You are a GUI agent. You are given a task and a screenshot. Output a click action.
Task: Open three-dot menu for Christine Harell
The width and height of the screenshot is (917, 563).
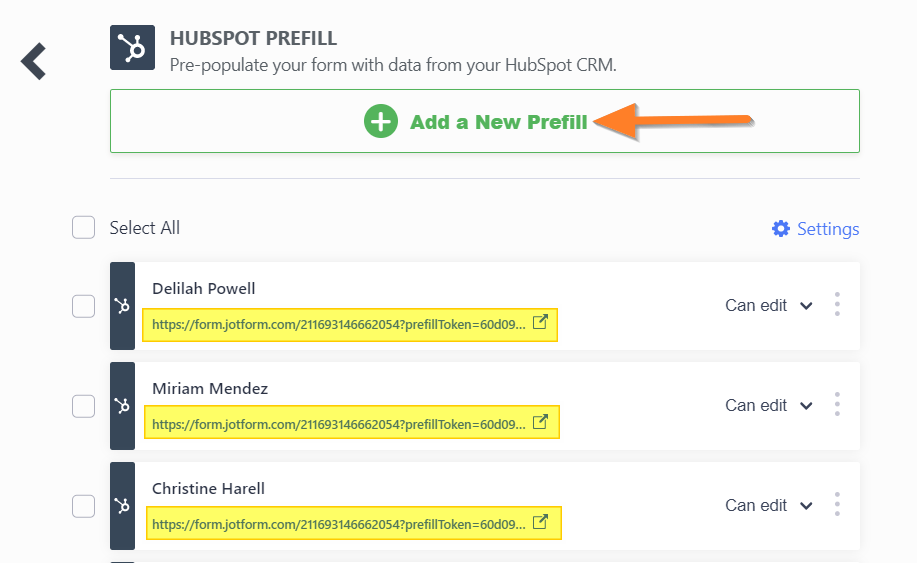pyautogui.click(x=837, y=505)
